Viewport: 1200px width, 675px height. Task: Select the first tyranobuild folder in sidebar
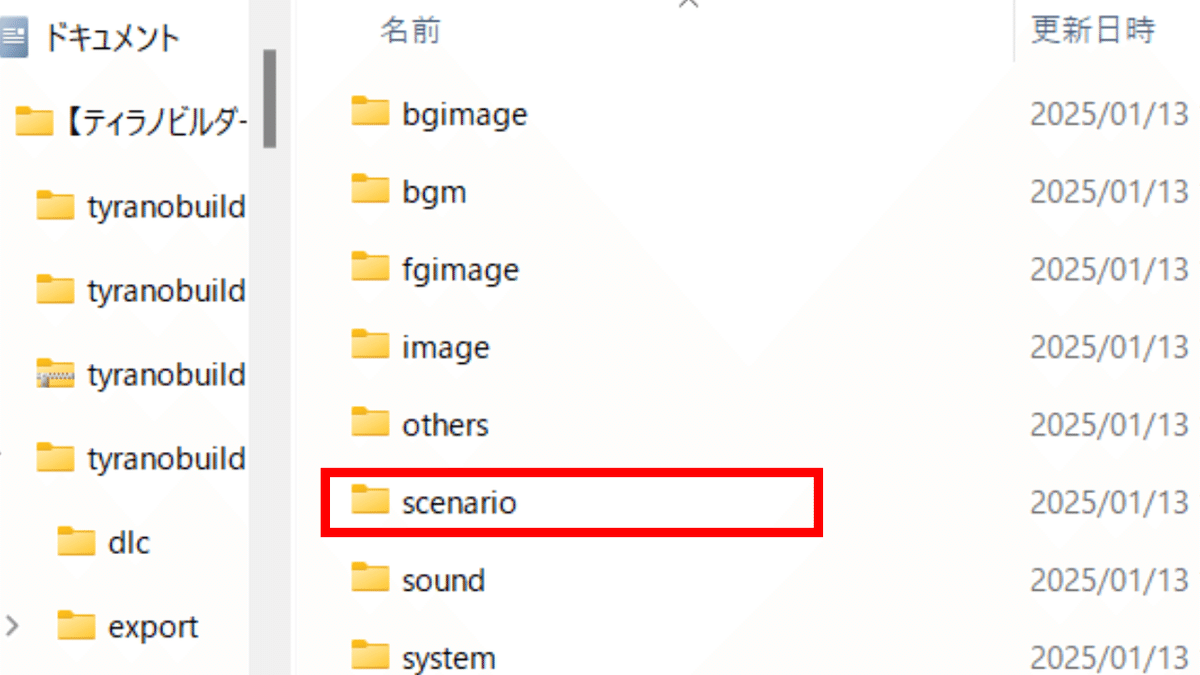[140, 207]
